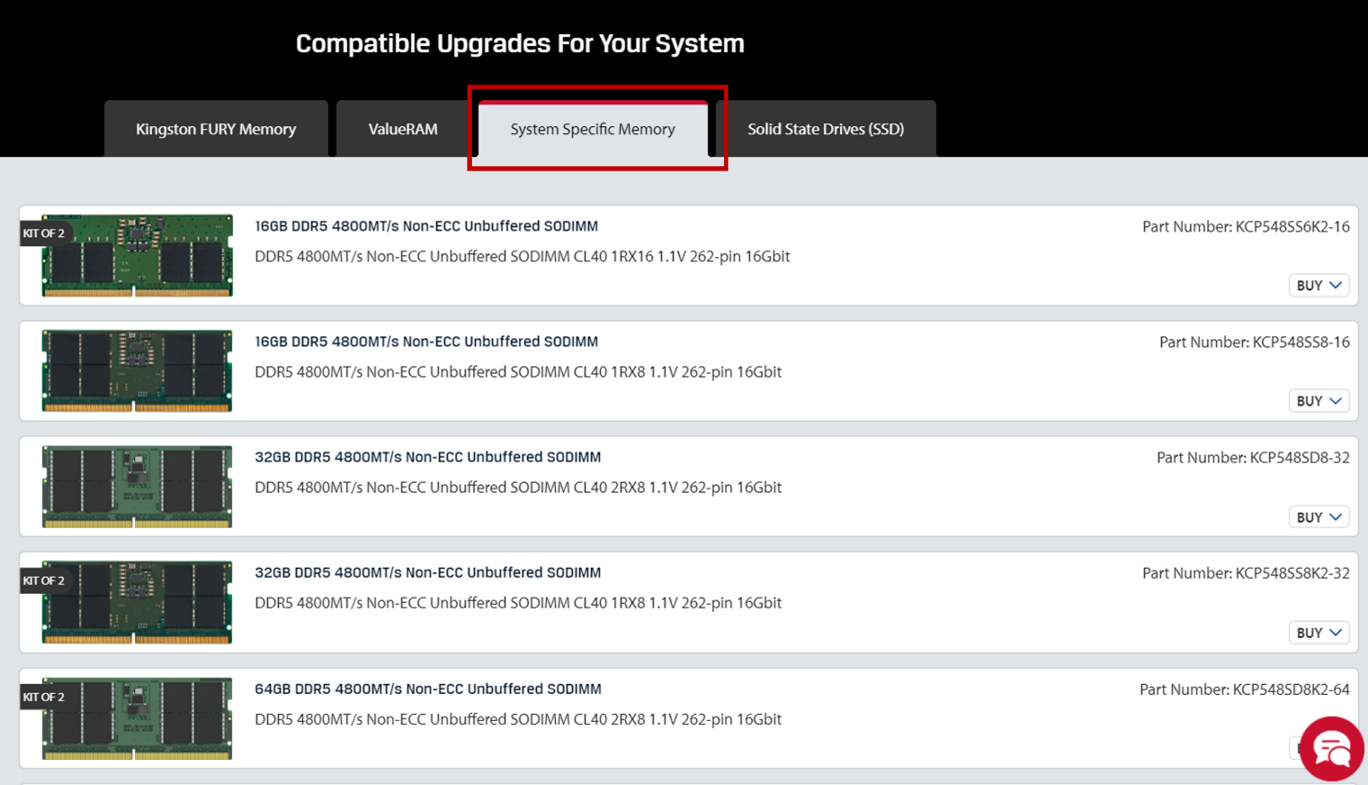Screen dimensions: 1368x785
Task: Select text Part Number: KCP548SS6K2-16
Action: coord(1246,227)
